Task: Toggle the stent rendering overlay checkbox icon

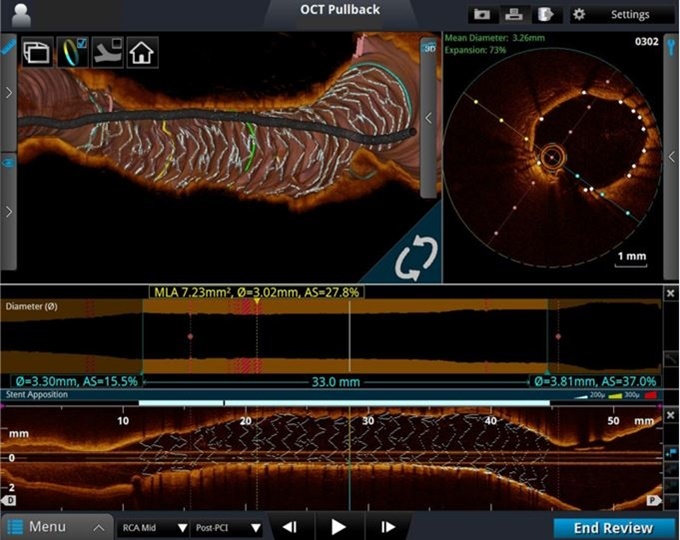Action: tap(73, 52)
